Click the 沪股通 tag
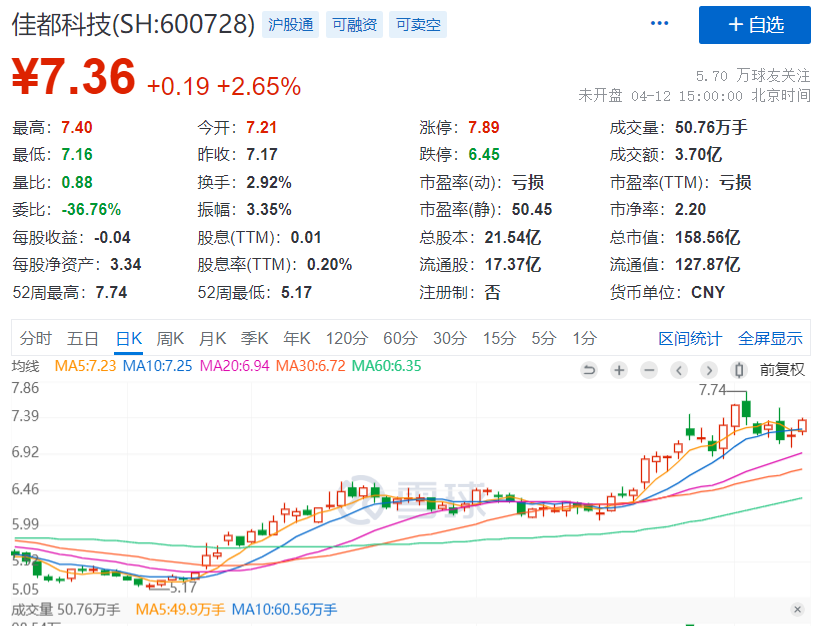Image resolution: width=818 pixels, height=626 pixels. [291, 25]
